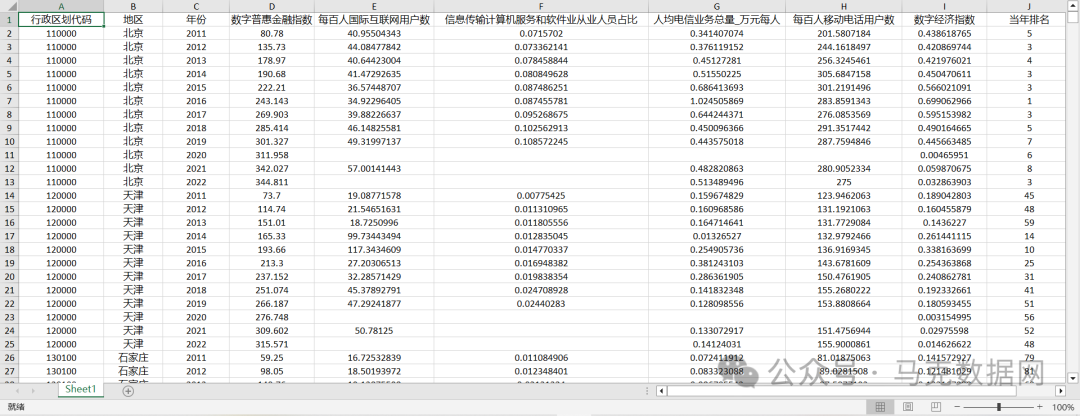Select cell with value 0.011084906
The width and height of the screenshot is (1080, 416).
tap(541, 357)
